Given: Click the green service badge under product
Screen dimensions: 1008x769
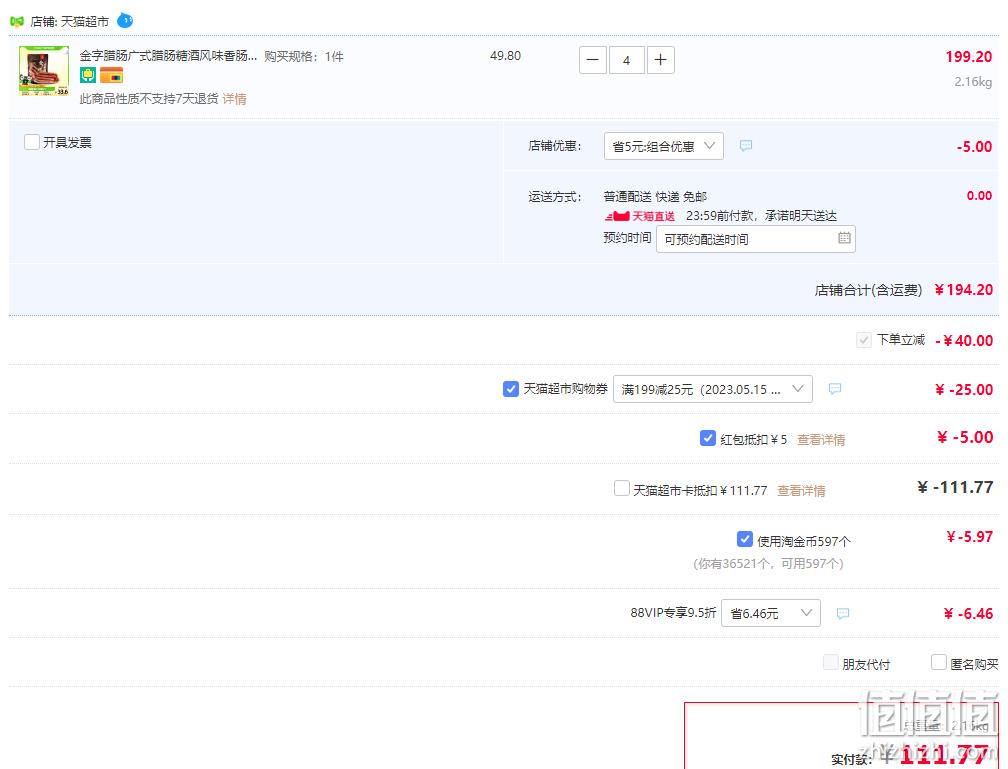Looking at the screenshot, I should pyautogui.click(x=88, y=76).
